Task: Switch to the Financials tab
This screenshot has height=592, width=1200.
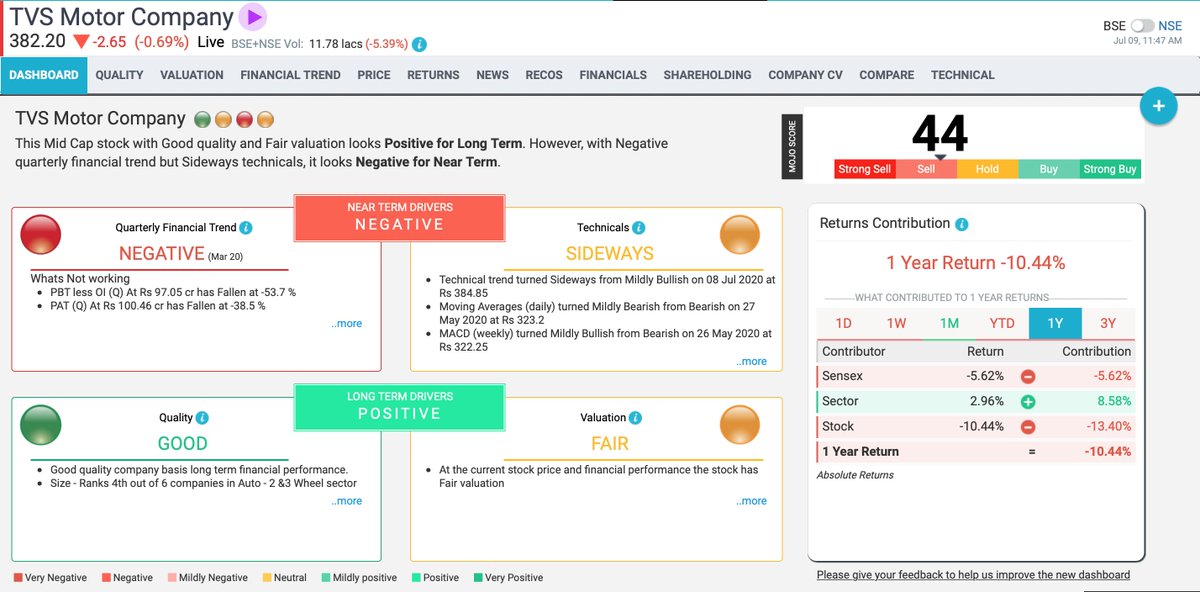Action: pyautogui.click(x=613, y=75)
